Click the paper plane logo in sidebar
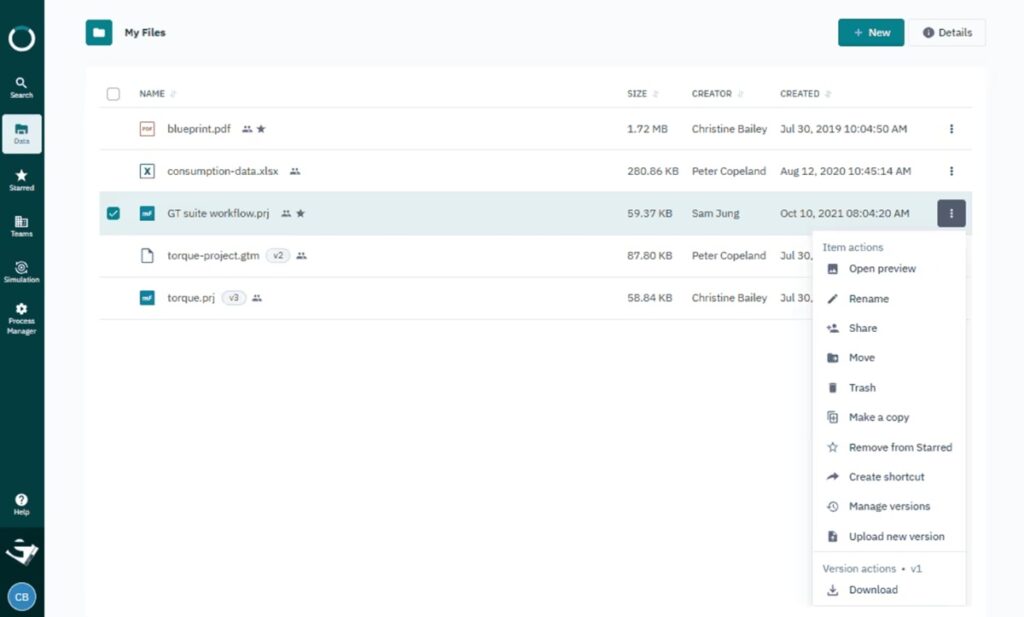The width and height of the screenshot is (1024, 617). point(22,552)
